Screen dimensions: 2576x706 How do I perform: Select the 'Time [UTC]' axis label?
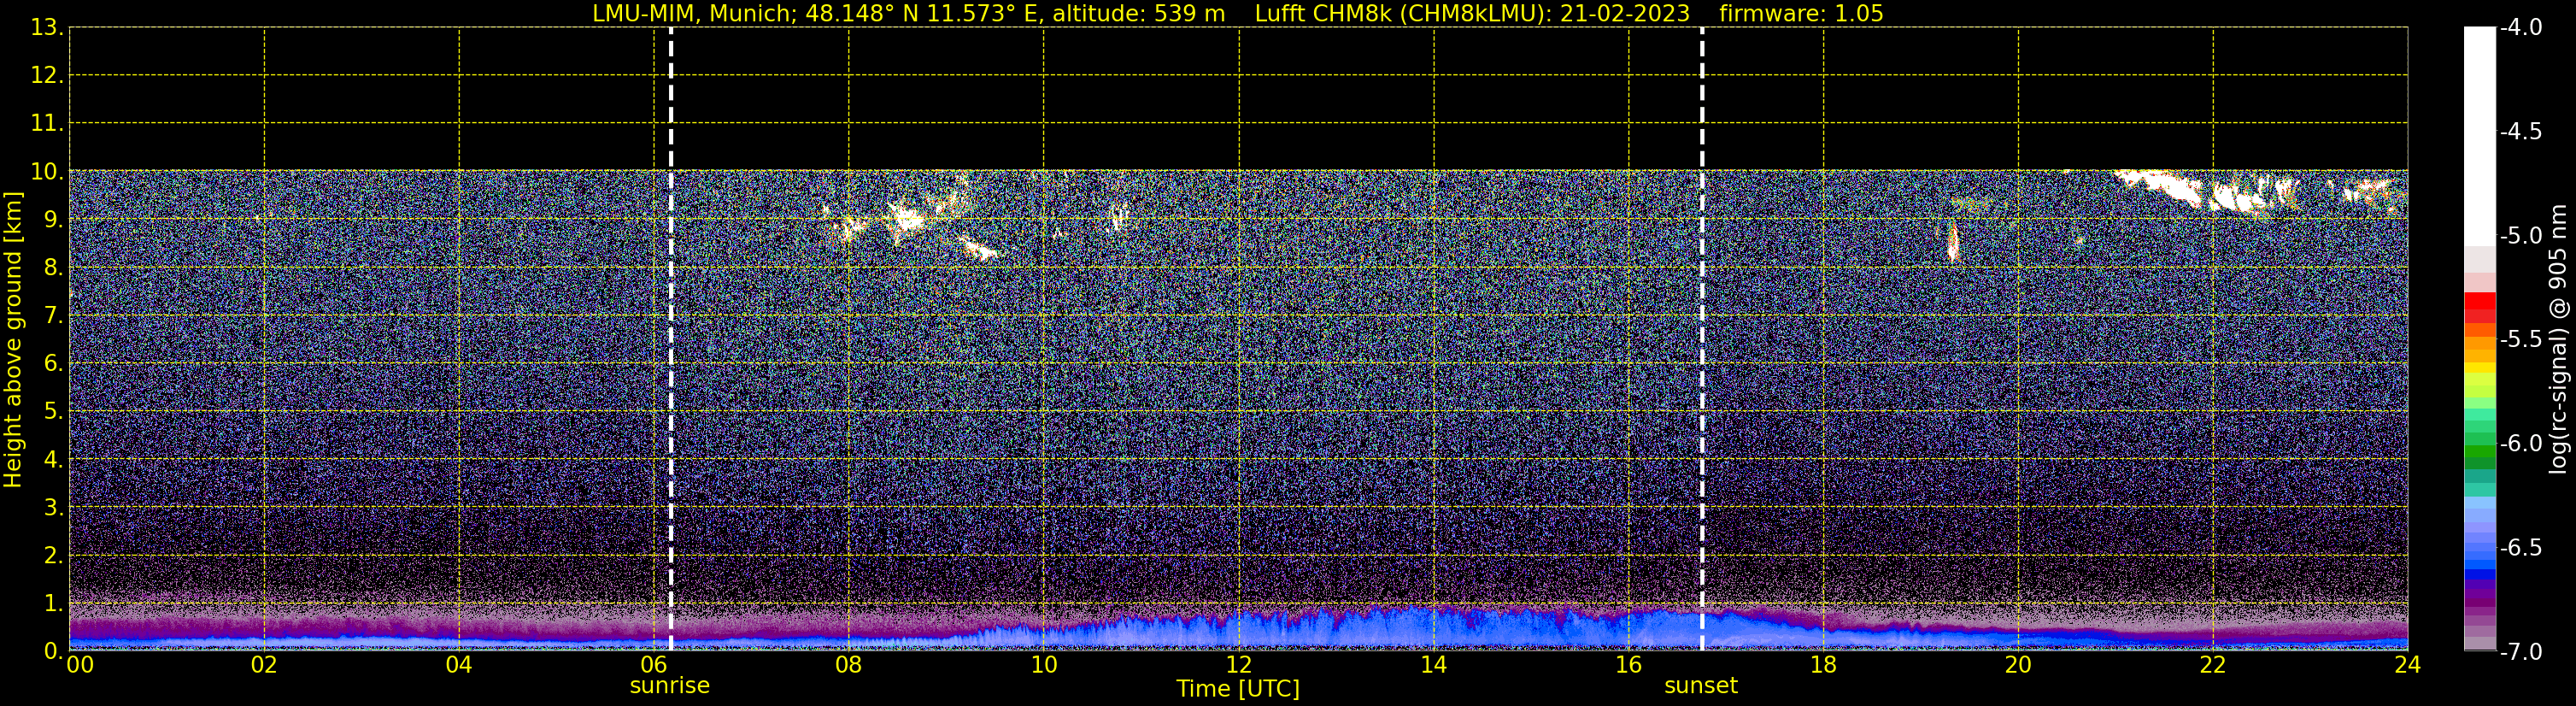(x=1238, y=688)
